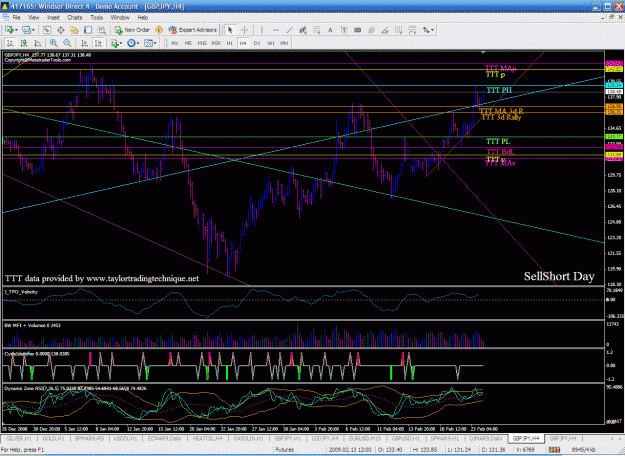Expand the periods dropdown arrow
The image size is (625, 456).
138,43
